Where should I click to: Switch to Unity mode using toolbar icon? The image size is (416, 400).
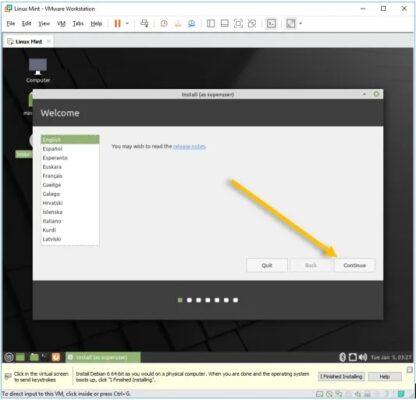coord(252,23)
